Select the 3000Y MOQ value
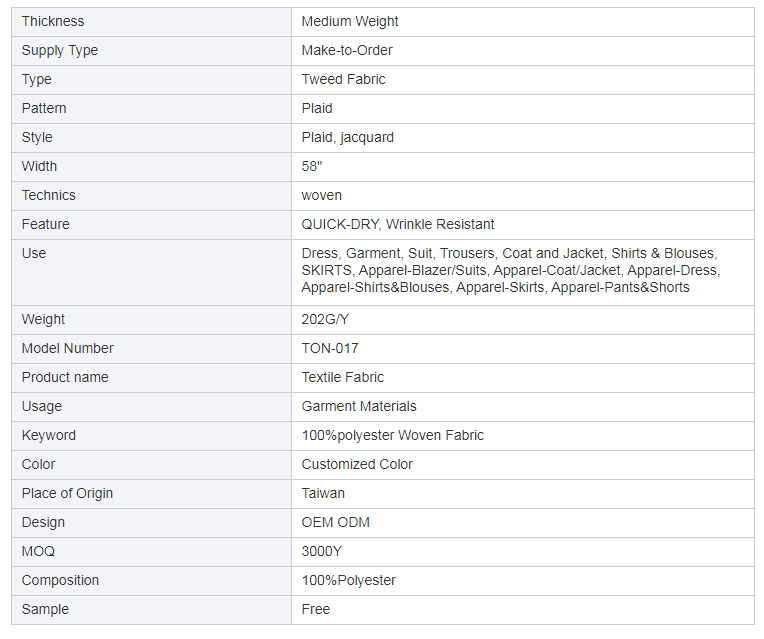The height and width of the screenshot is (639, 764). coord(322,551)
